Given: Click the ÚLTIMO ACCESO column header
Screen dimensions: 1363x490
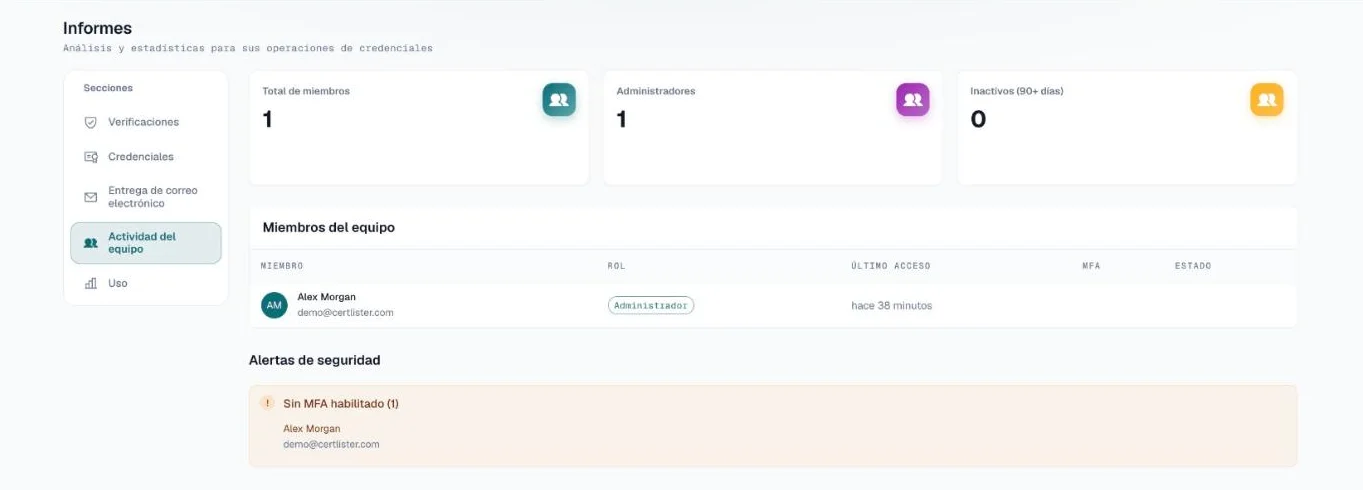Looking at the screenshot, I should click(x=891, y=266).
